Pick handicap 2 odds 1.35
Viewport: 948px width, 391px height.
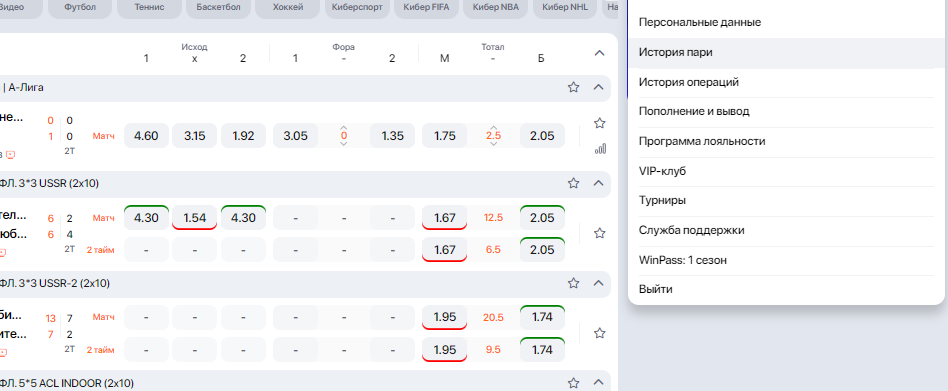[392, 136]
